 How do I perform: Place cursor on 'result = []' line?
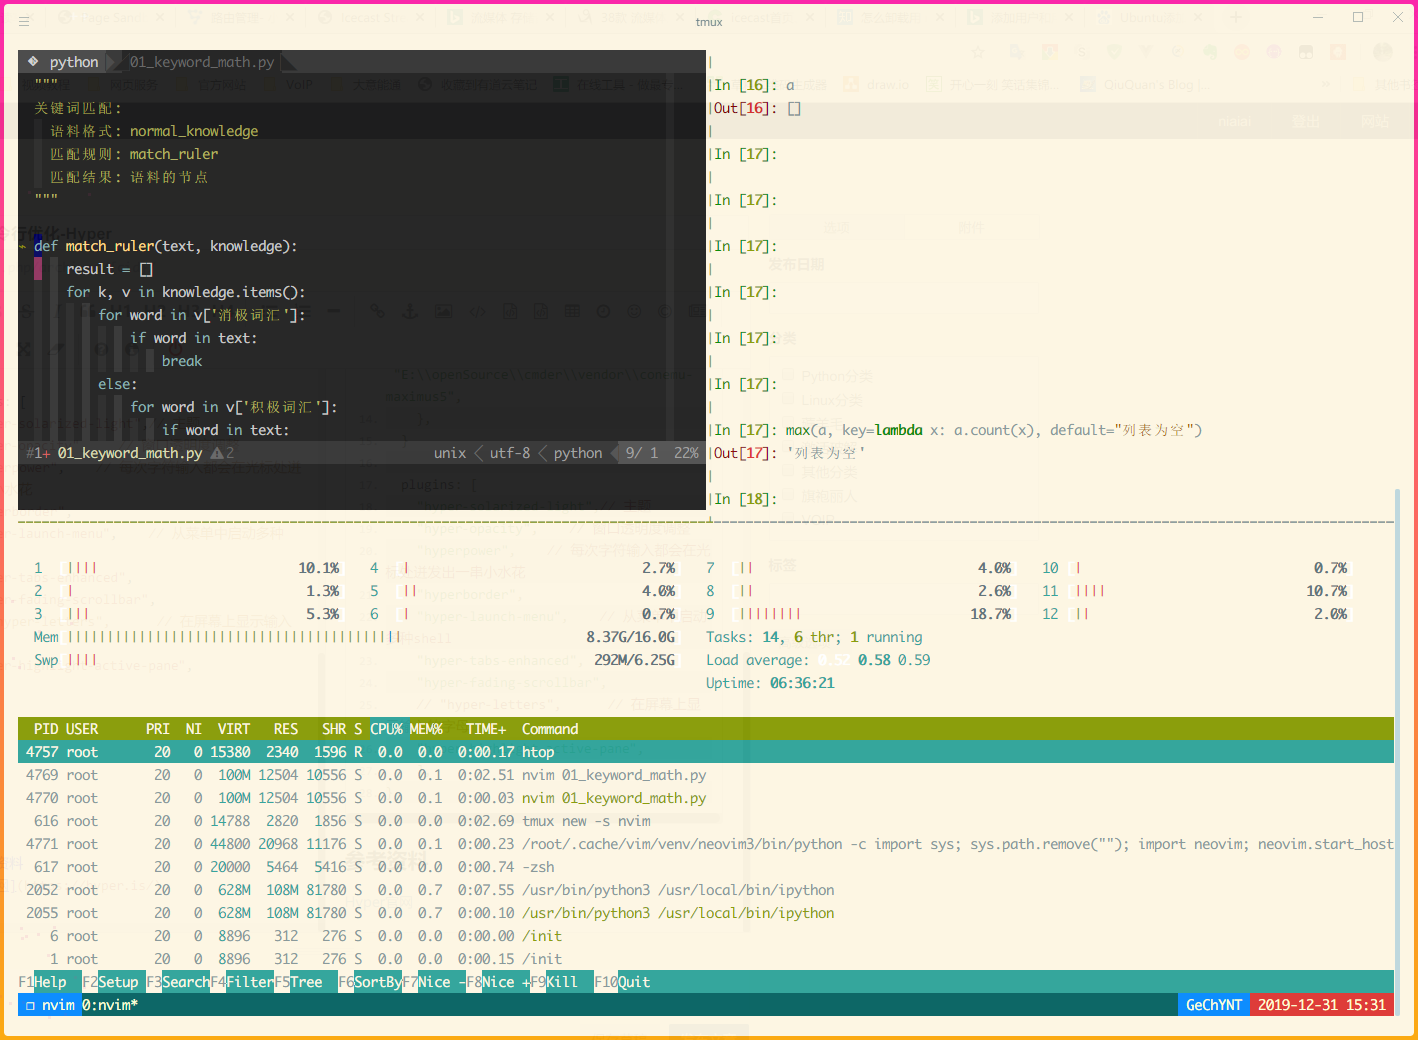coord(109,269)
